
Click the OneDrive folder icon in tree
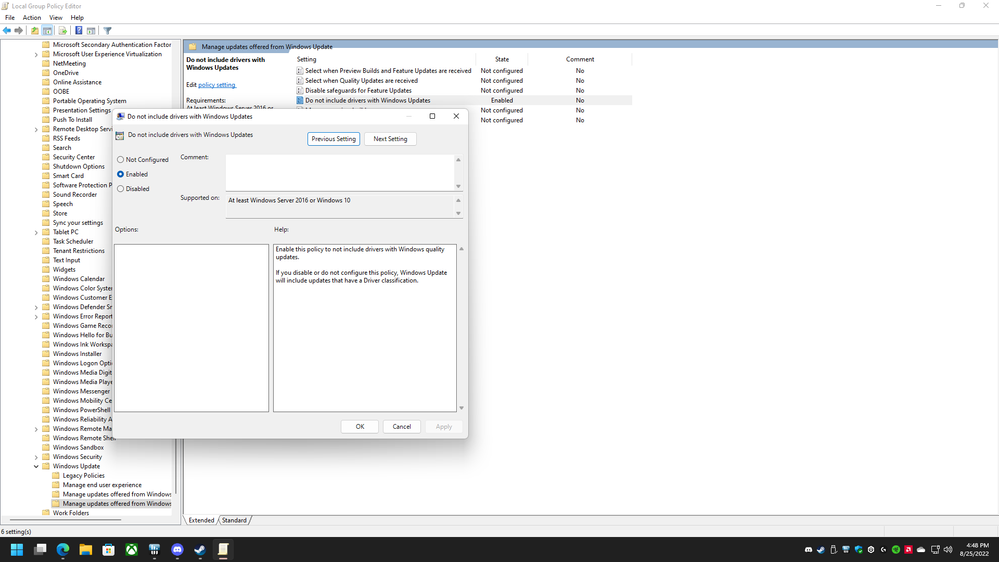coord(46,73)
